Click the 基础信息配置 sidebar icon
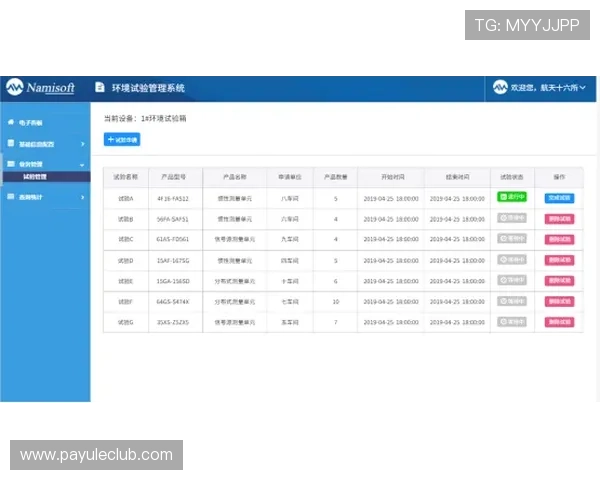 tap(10, 144)
